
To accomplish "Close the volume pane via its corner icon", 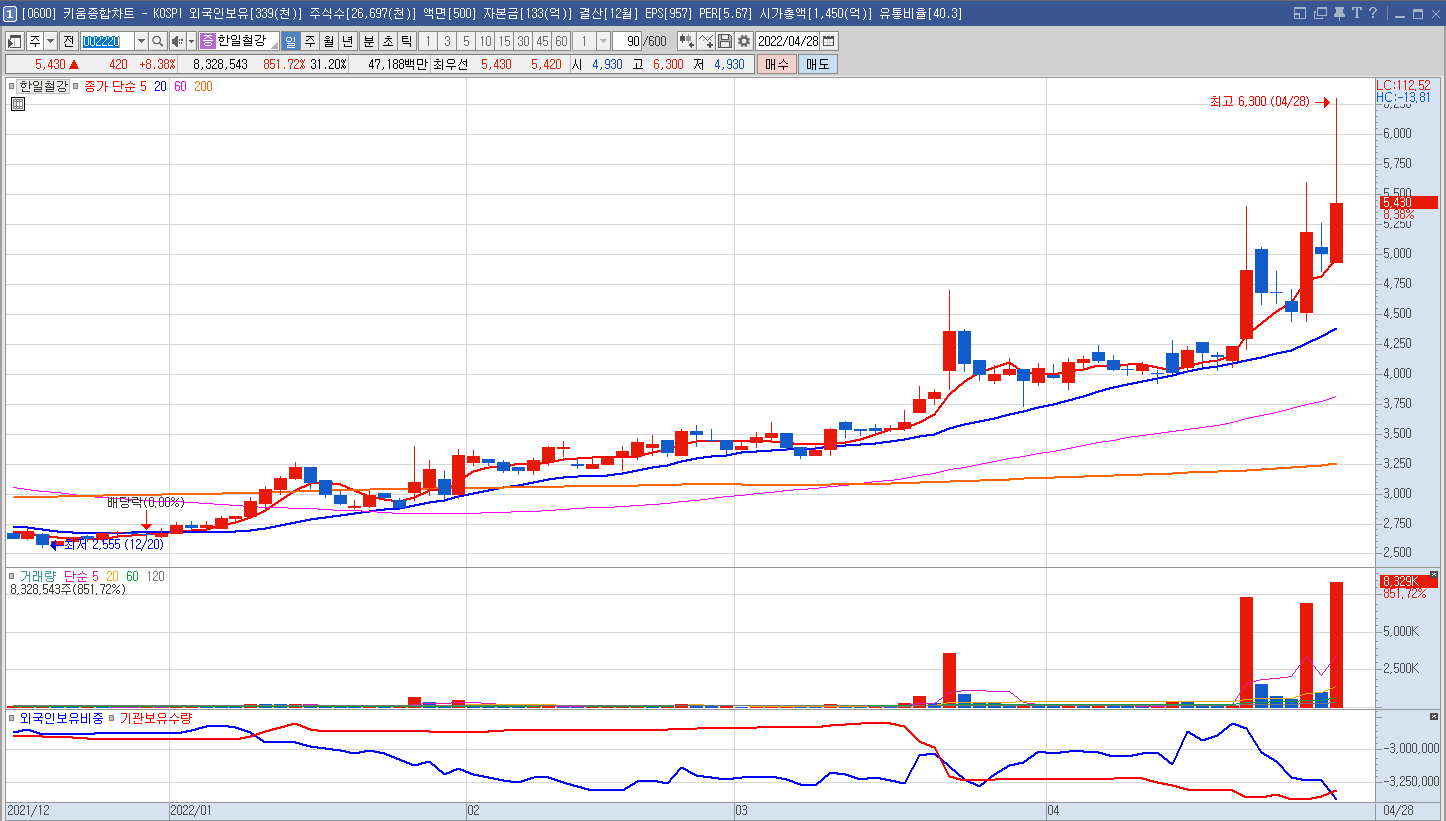I will [1433, 575].
